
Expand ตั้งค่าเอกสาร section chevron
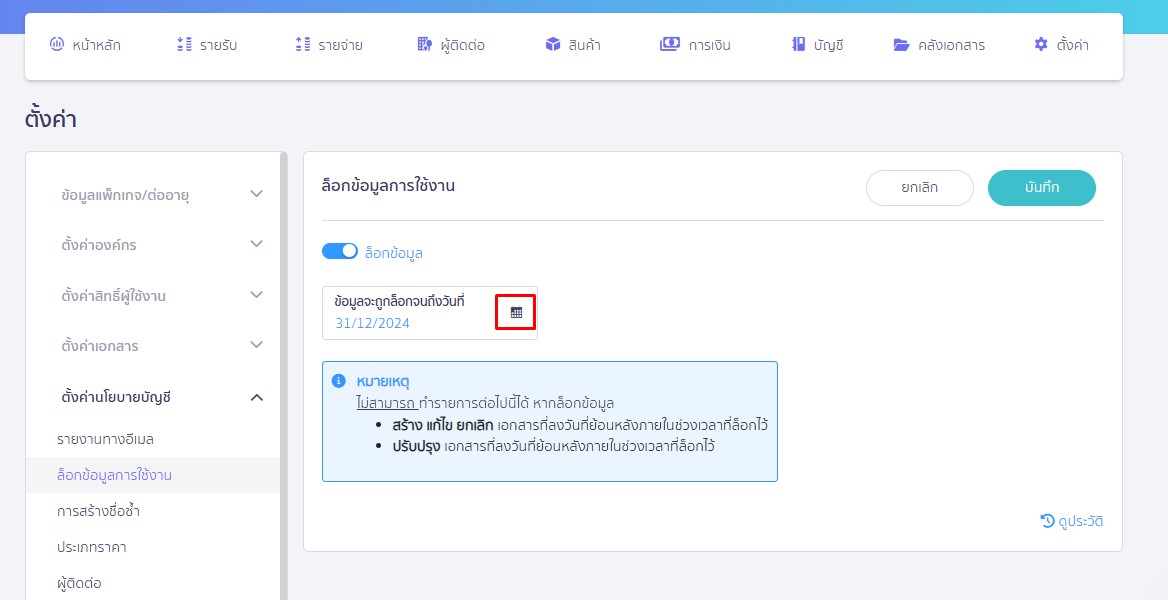click(256, 345)
